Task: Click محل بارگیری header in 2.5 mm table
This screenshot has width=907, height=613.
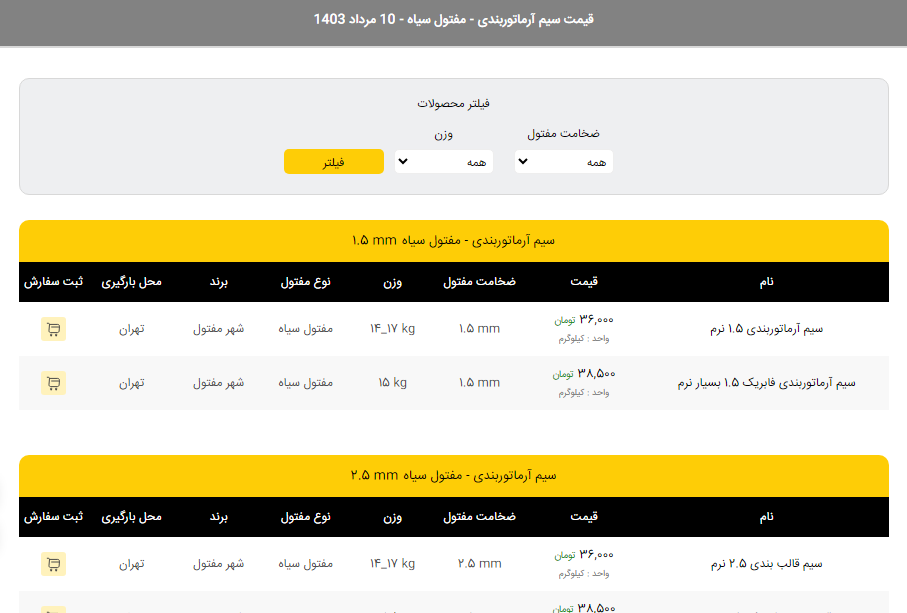Action: (x=131, y=517)
